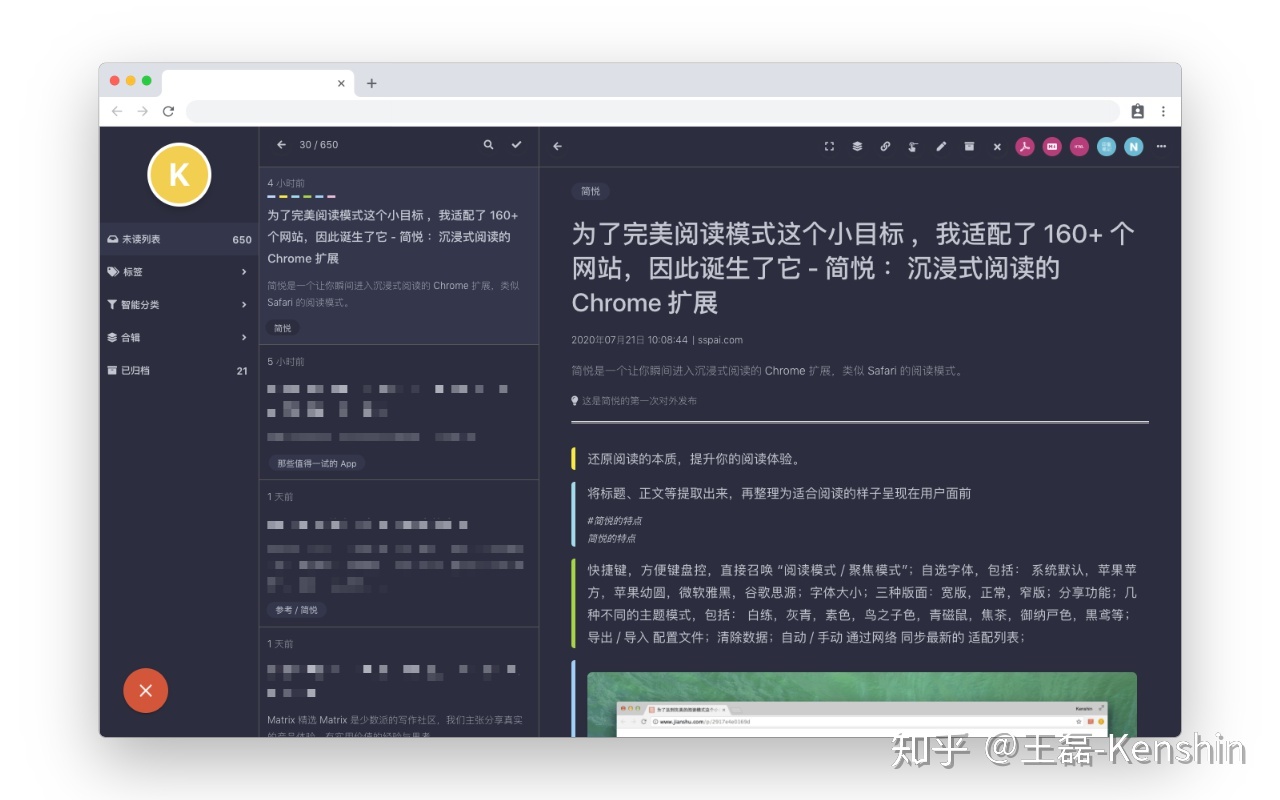Click the 21 archived count

click(242, 371)
